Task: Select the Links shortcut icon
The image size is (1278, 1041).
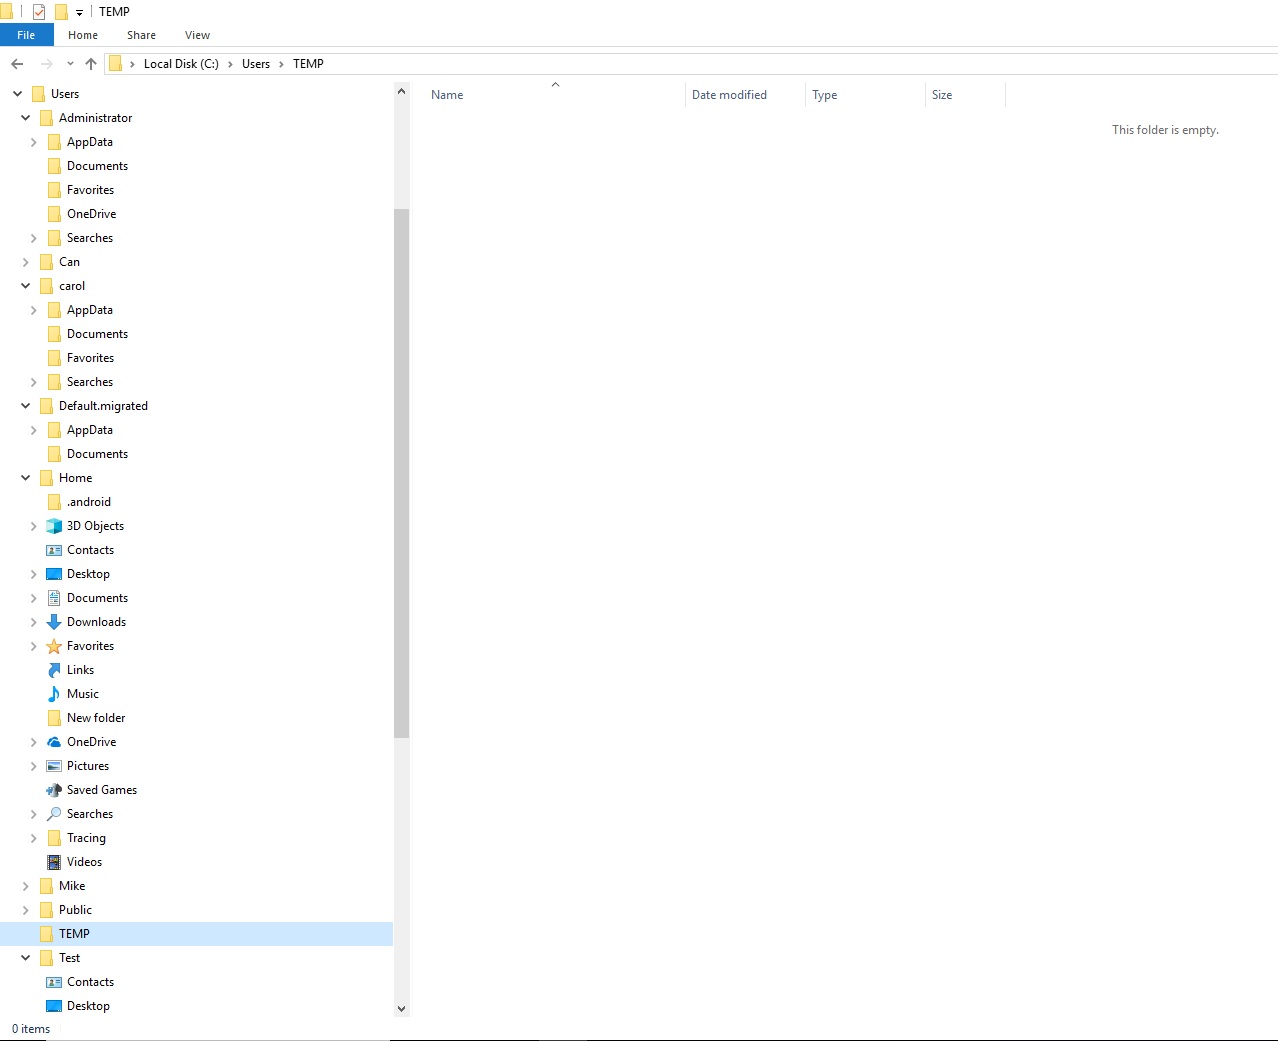Action: coord(54,670)
